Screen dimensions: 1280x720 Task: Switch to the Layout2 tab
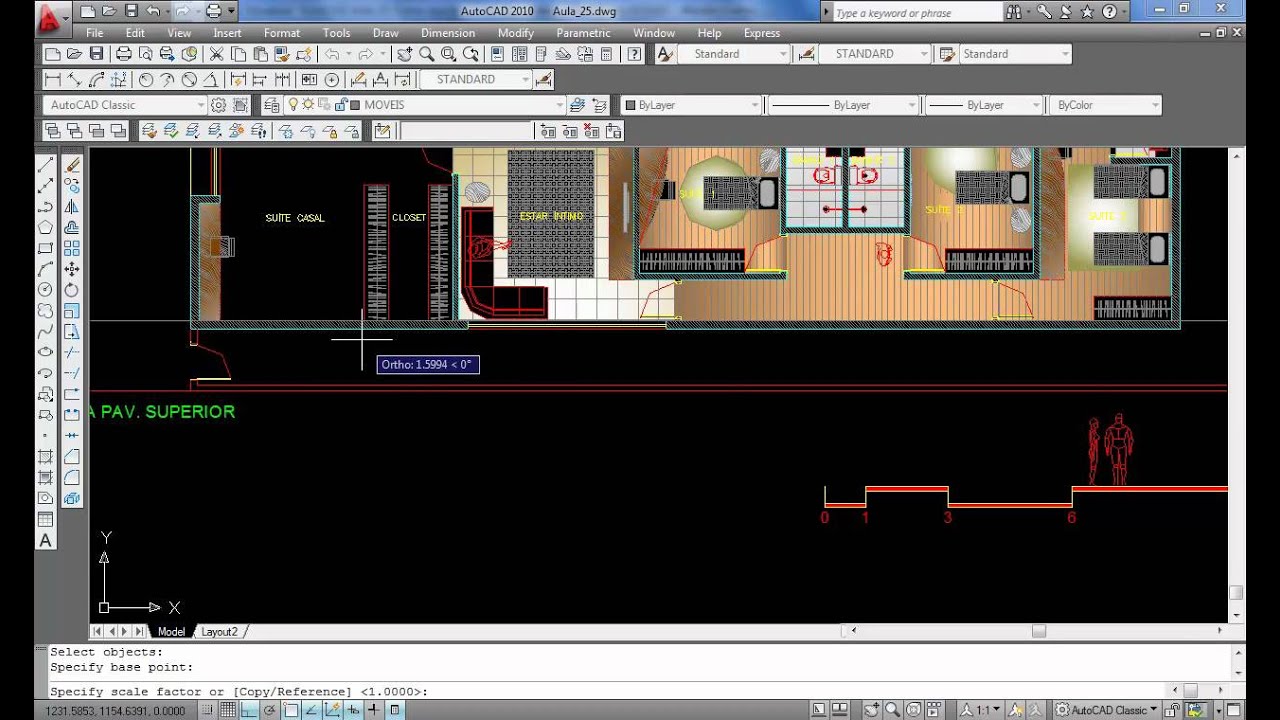[220, 632]
